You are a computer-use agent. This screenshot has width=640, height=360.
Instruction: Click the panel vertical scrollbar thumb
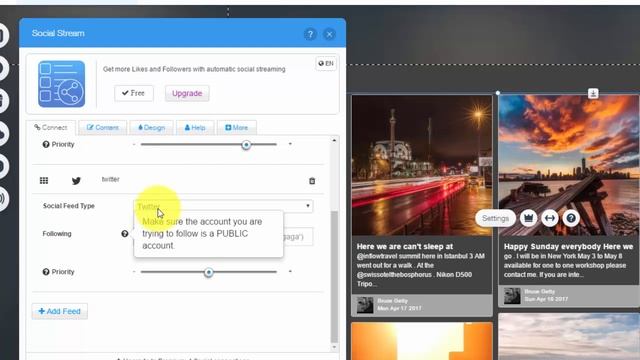(x=334, y=277)
